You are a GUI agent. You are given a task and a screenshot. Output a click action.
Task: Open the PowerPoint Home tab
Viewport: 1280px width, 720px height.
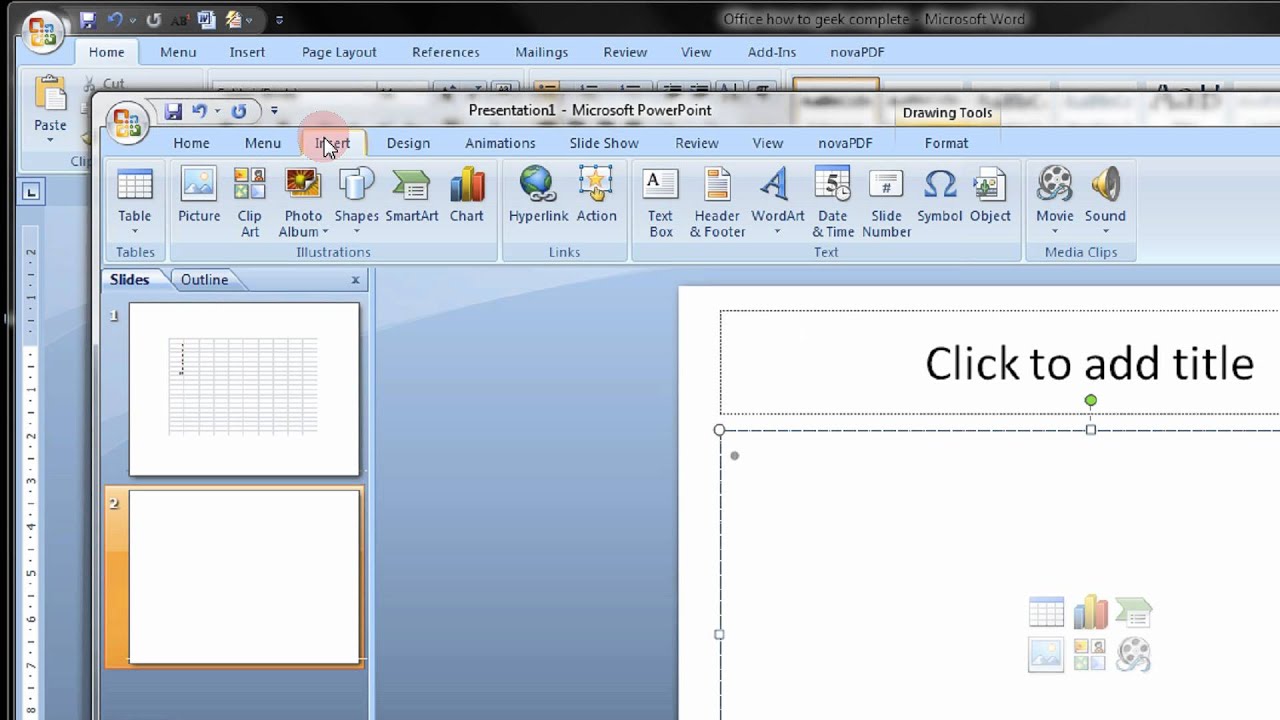(191, 143)
